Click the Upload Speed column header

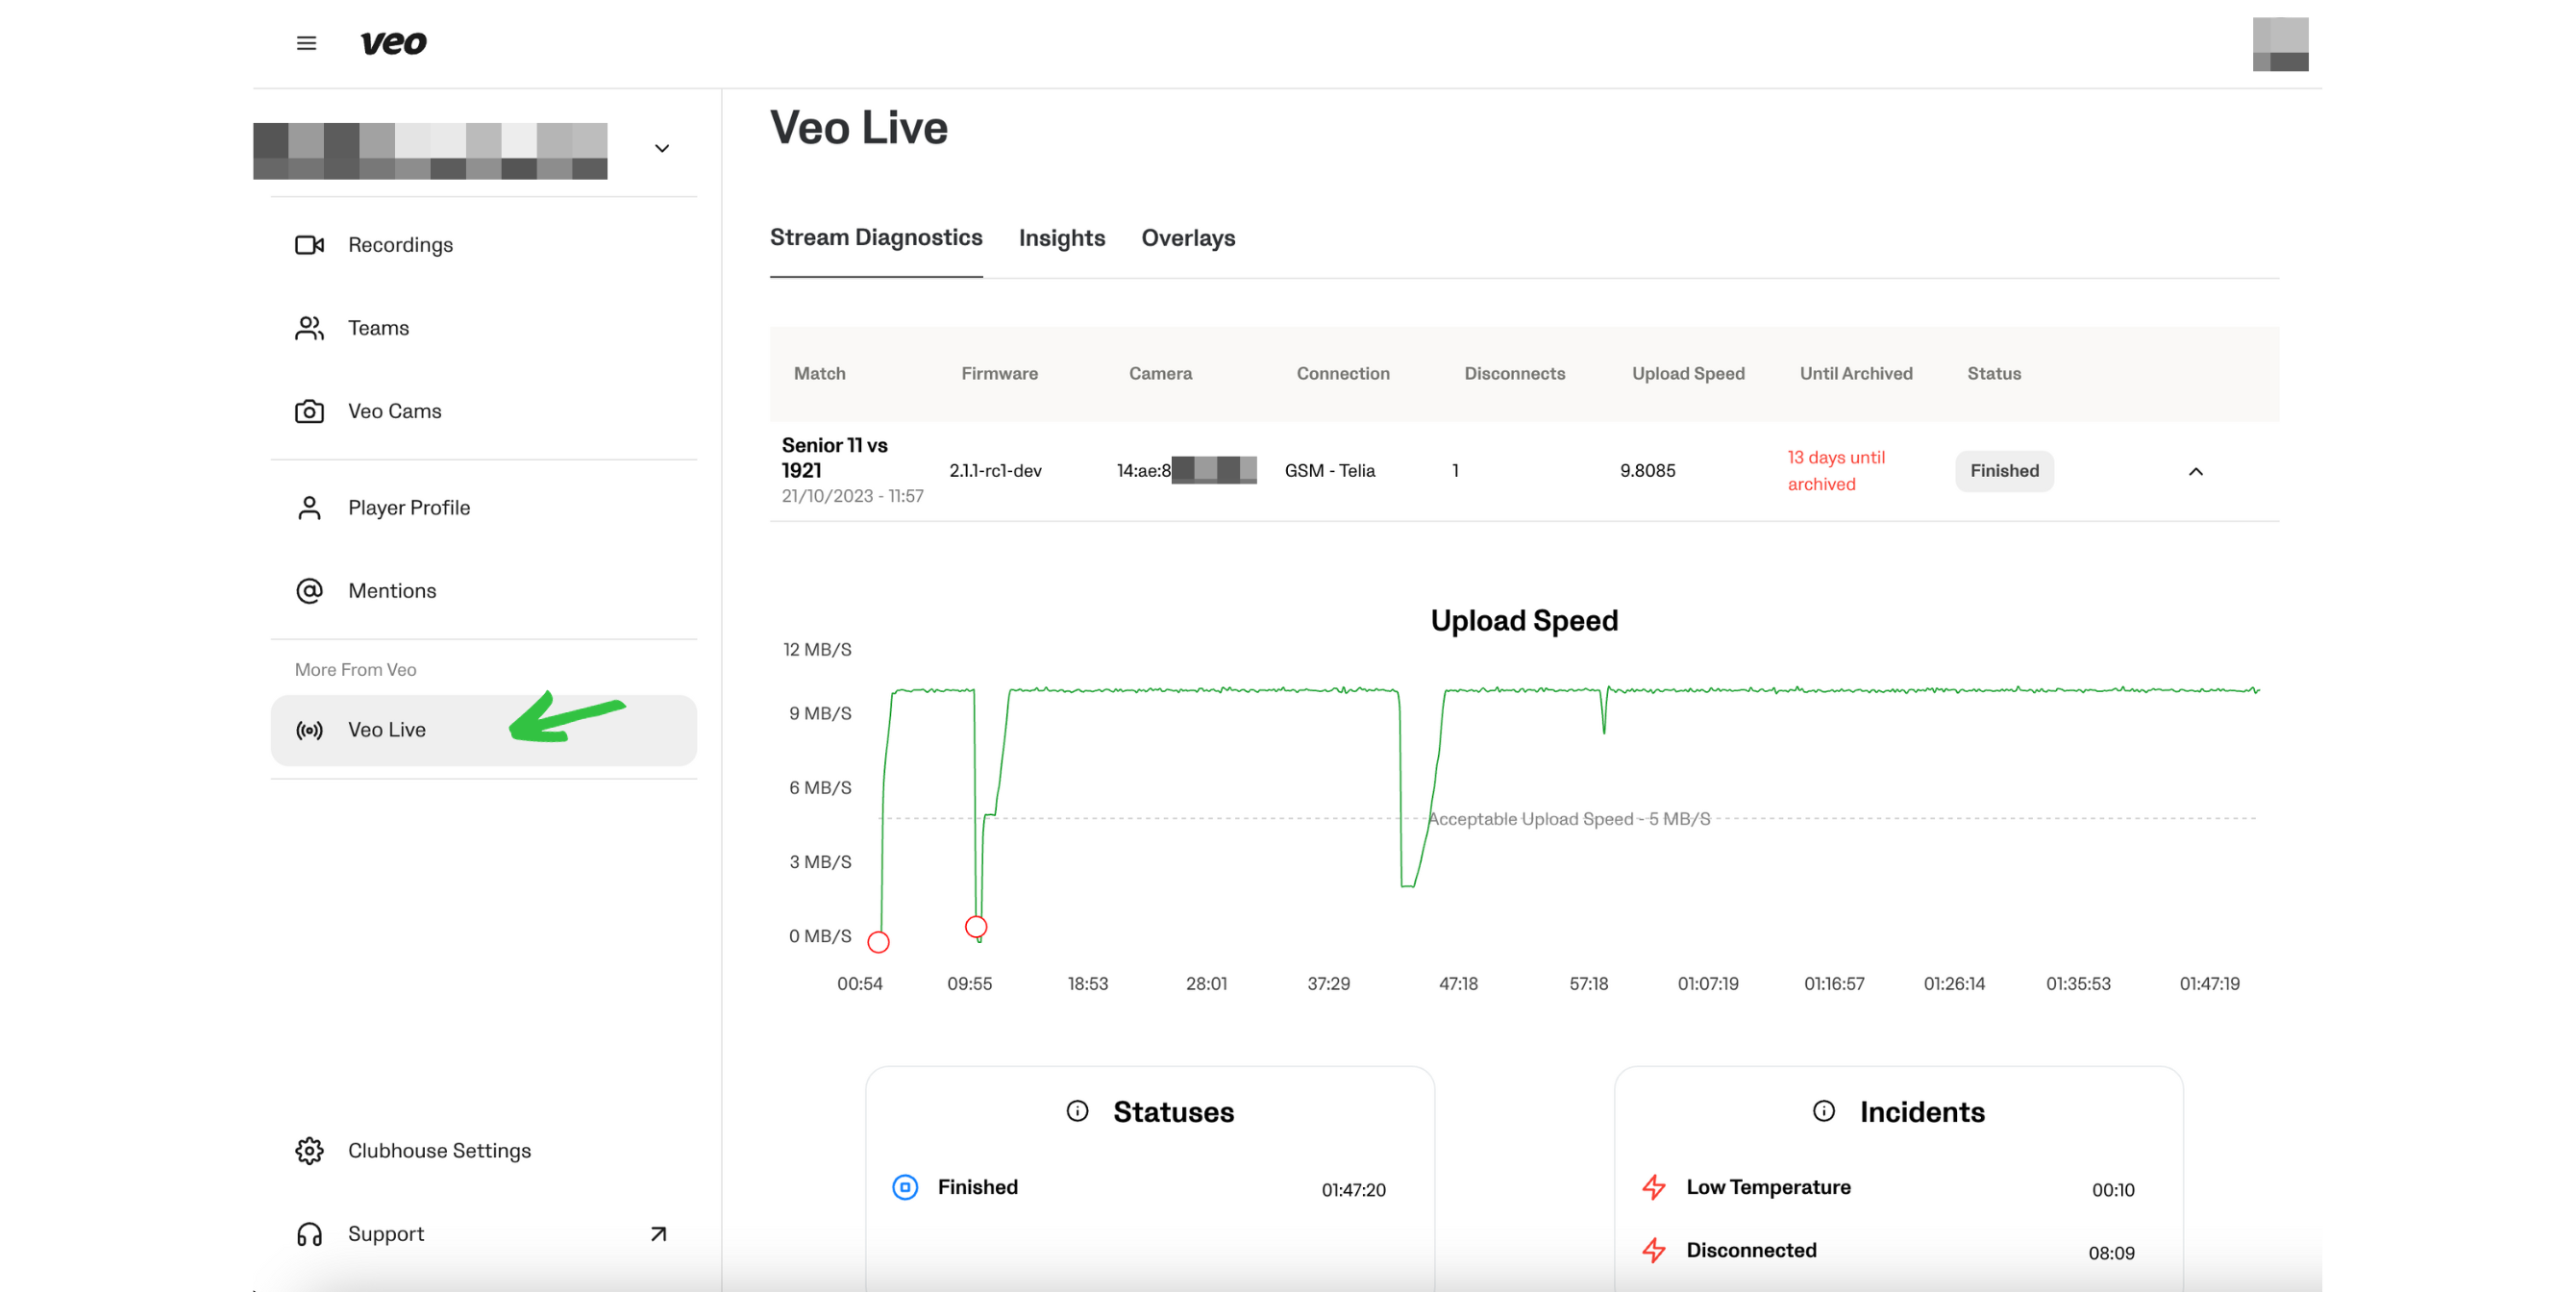click(1688, 373)
